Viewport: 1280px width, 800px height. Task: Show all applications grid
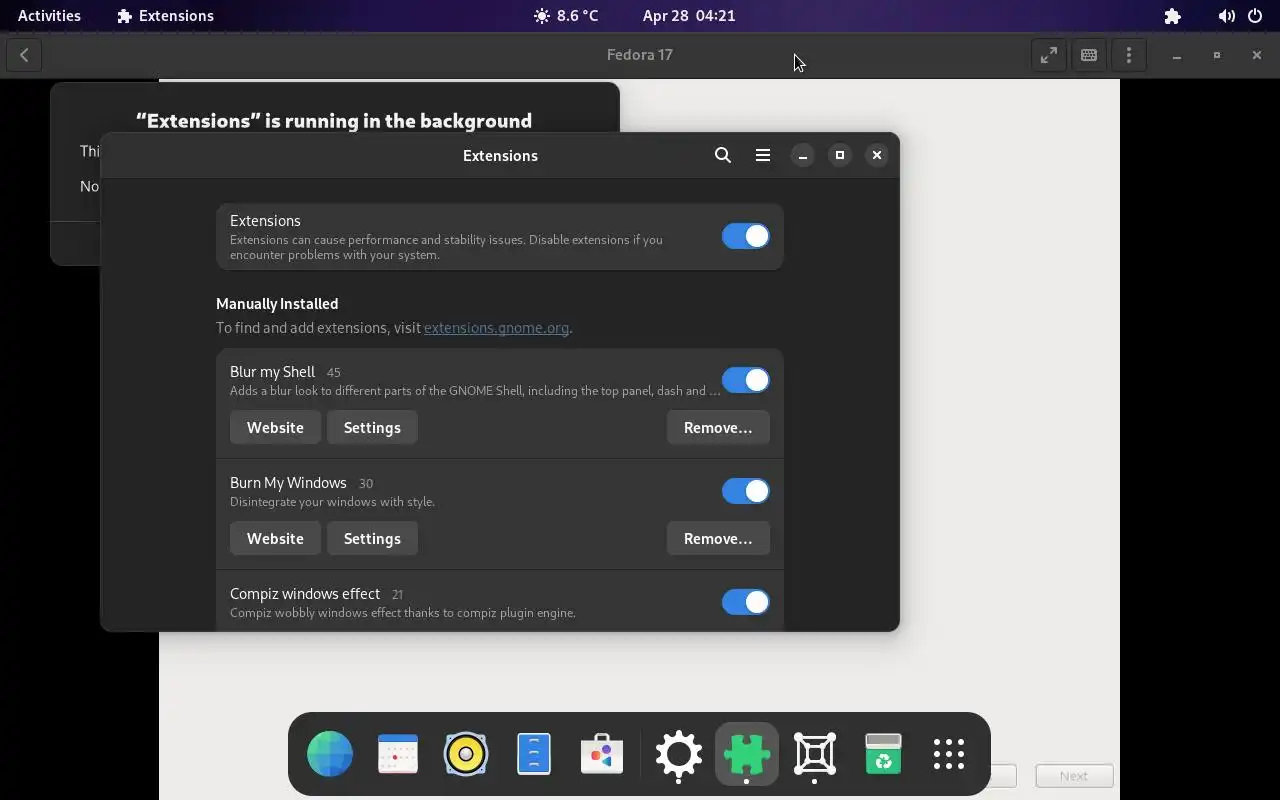[x=949, y=754]
